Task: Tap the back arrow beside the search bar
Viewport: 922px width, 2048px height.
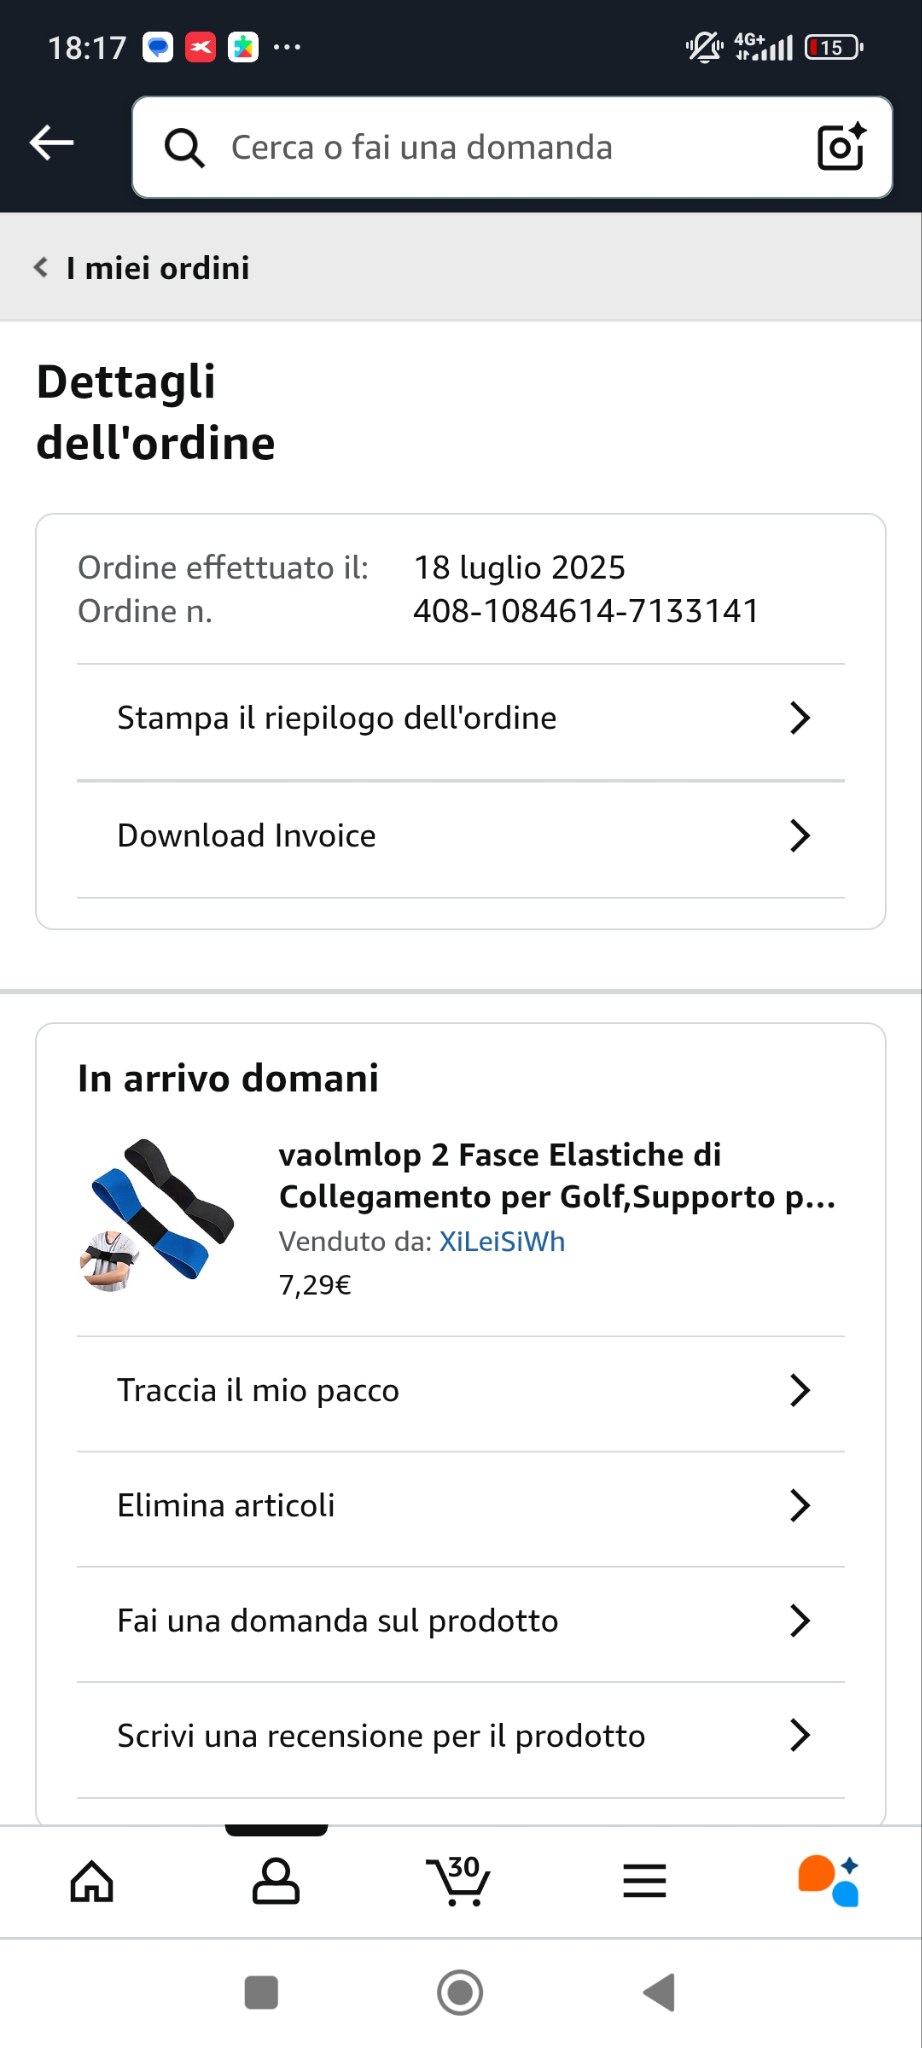Action: click(x=52, y=144)
